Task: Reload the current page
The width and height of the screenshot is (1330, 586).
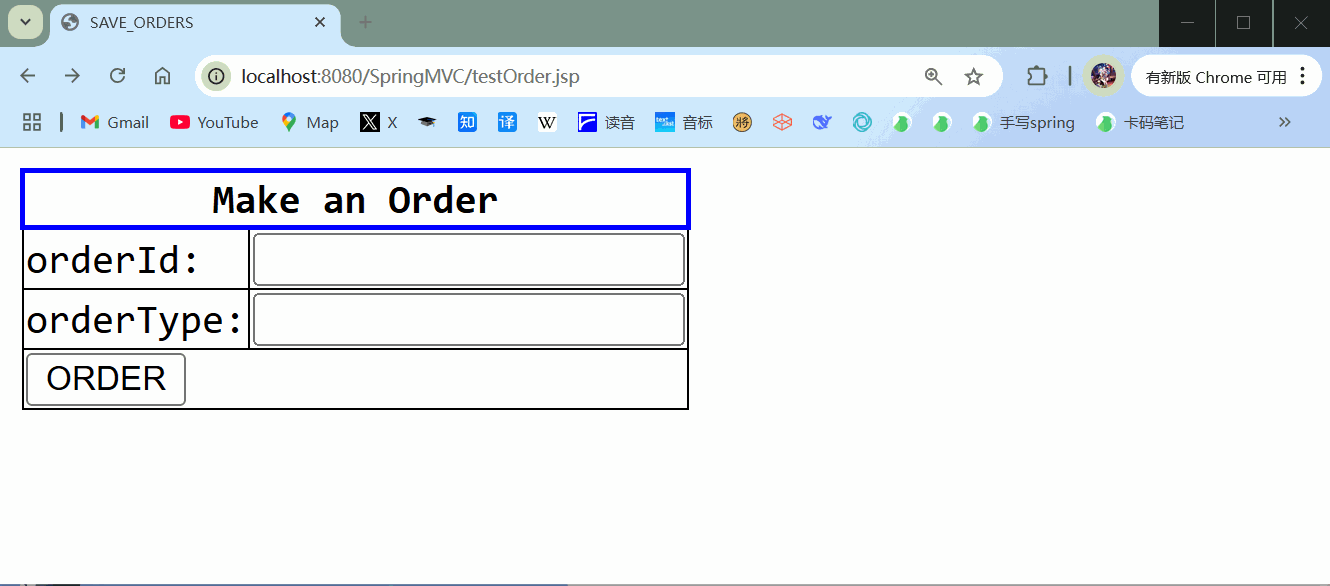Action: [117, 76]
